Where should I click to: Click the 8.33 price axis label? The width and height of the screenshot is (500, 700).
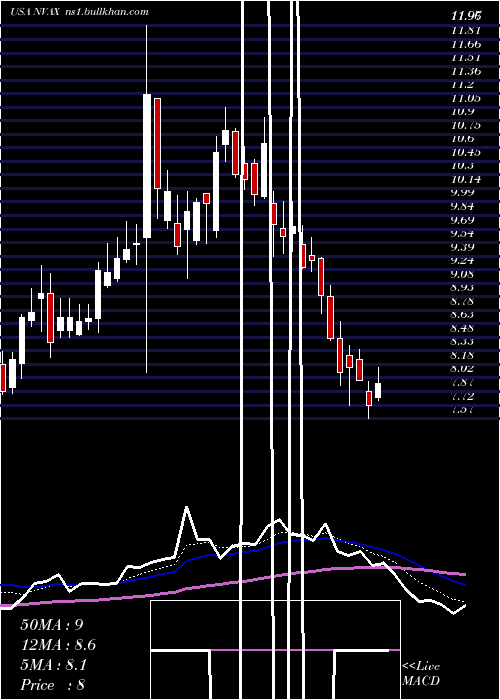coord(464,342)
